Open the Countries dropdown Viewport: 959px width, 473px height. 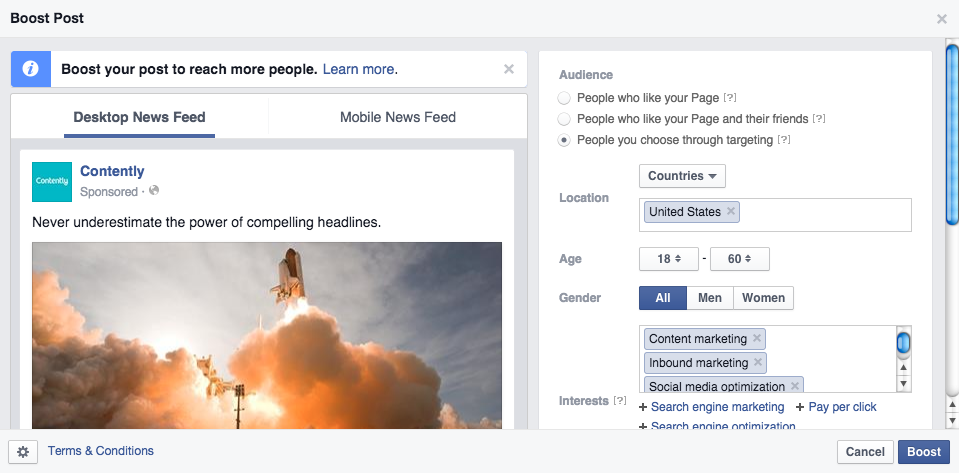682,176
